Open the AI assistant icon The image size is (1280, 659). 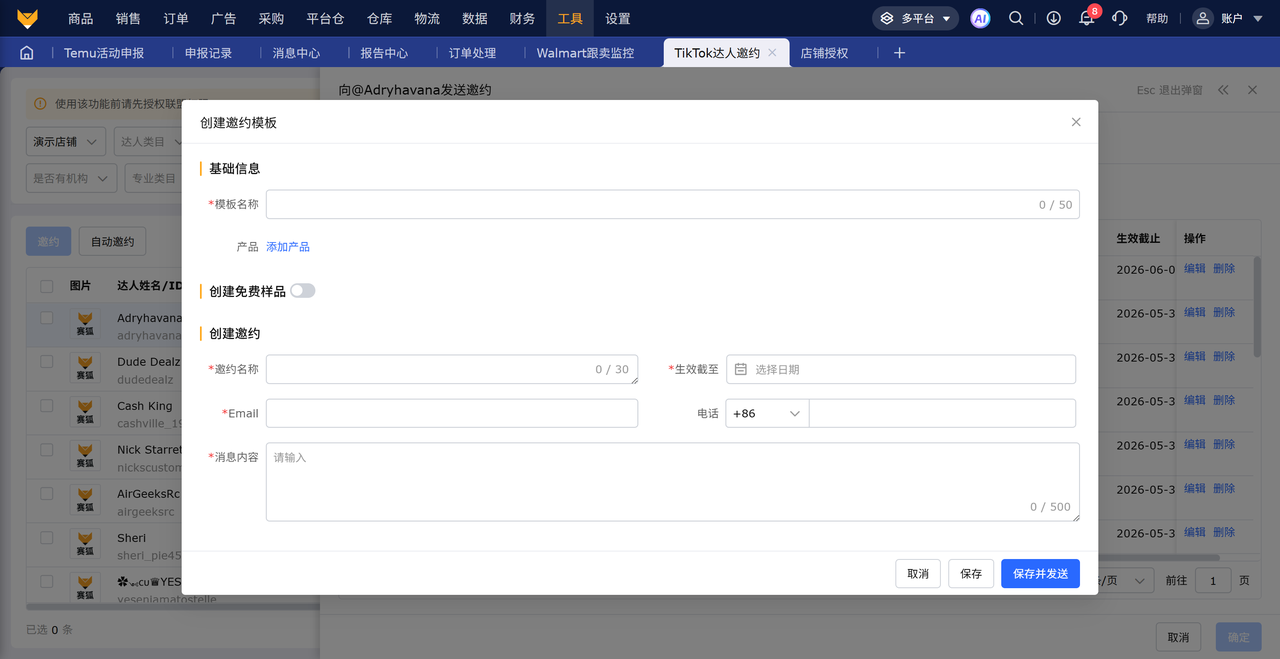[981, 18]
